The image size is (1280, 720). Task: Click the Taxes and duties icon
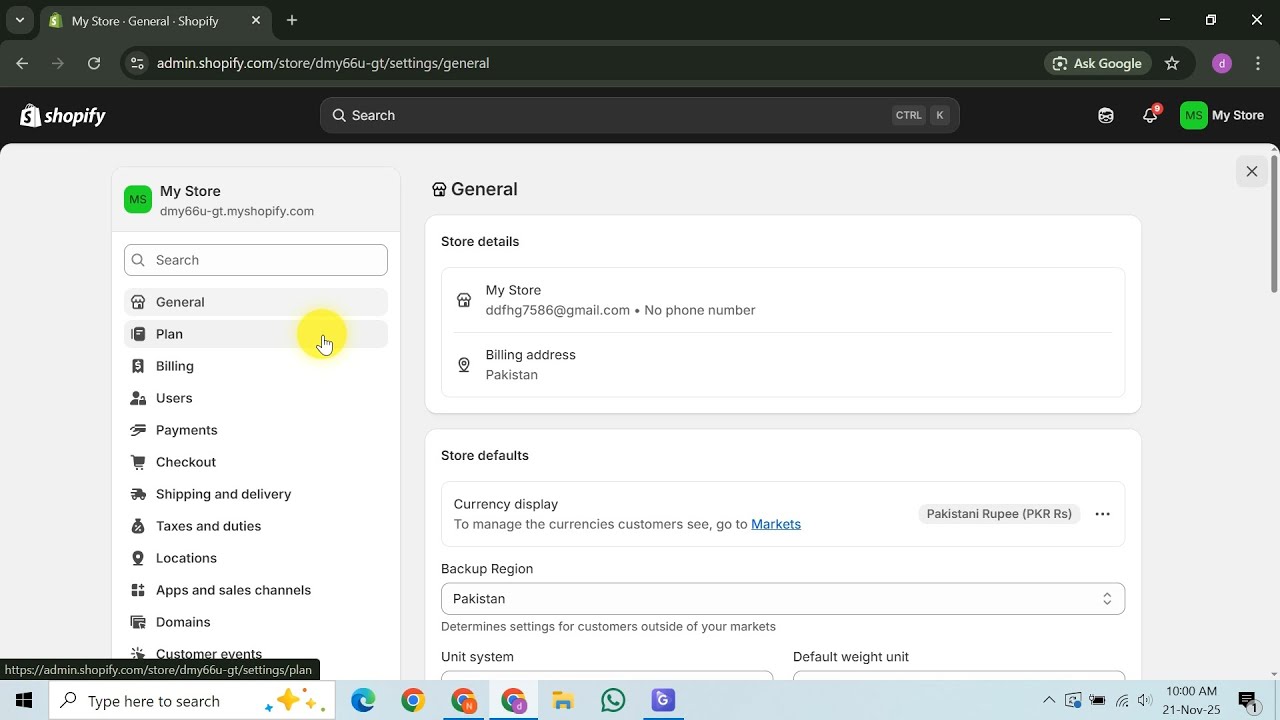click(138, 526)
